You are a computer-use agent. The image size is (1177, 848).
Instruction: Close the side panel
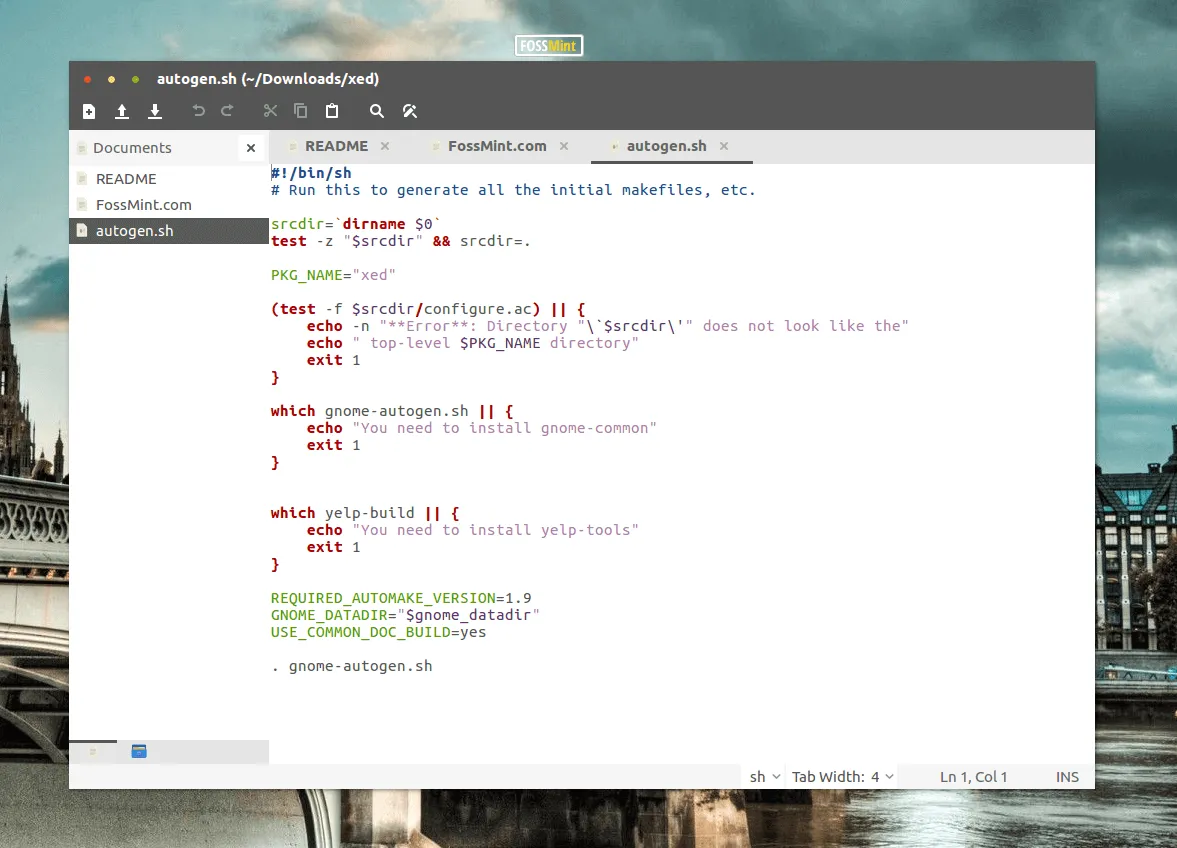point(250,146)
